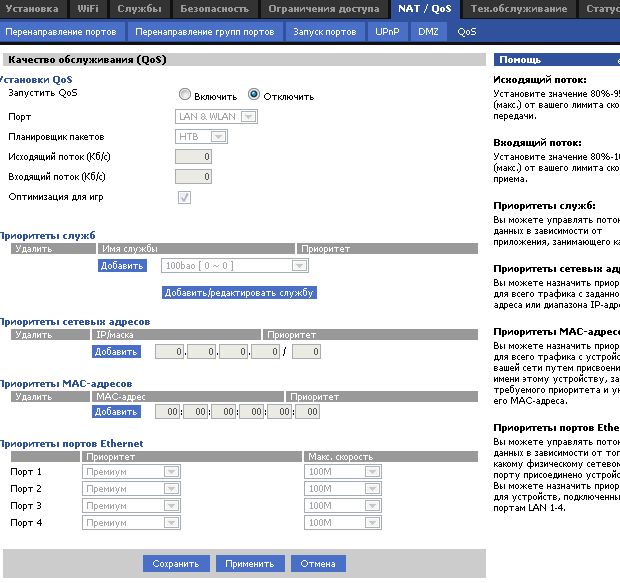The width and height of the screenshot is (620, 583).
Task: Toggle 'Оптимизация для игр' checkbox
Action: tap(184, 197)
